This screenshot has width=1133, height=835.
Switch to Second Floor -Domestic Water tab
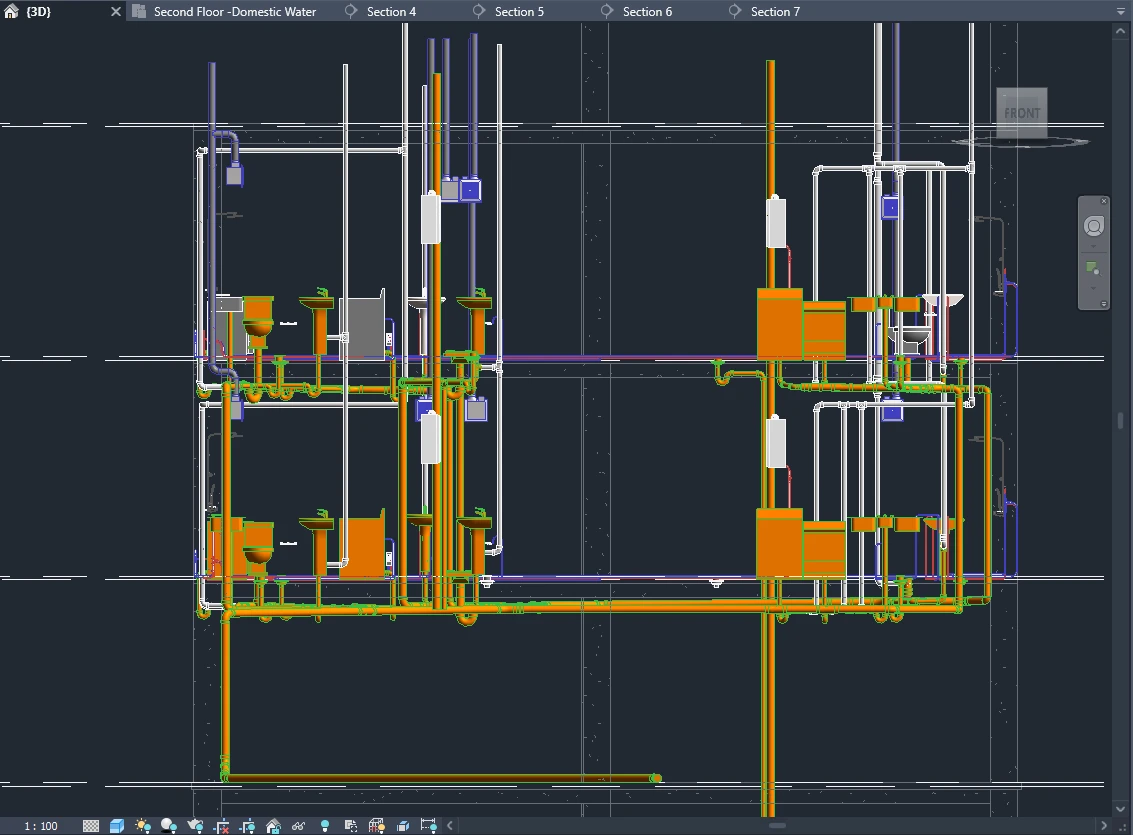(x=234, y=12)
